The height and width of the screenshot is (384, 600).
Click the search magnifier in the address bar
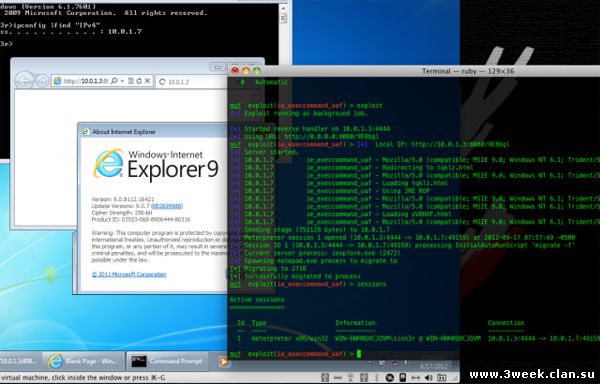tap(115, 81)
